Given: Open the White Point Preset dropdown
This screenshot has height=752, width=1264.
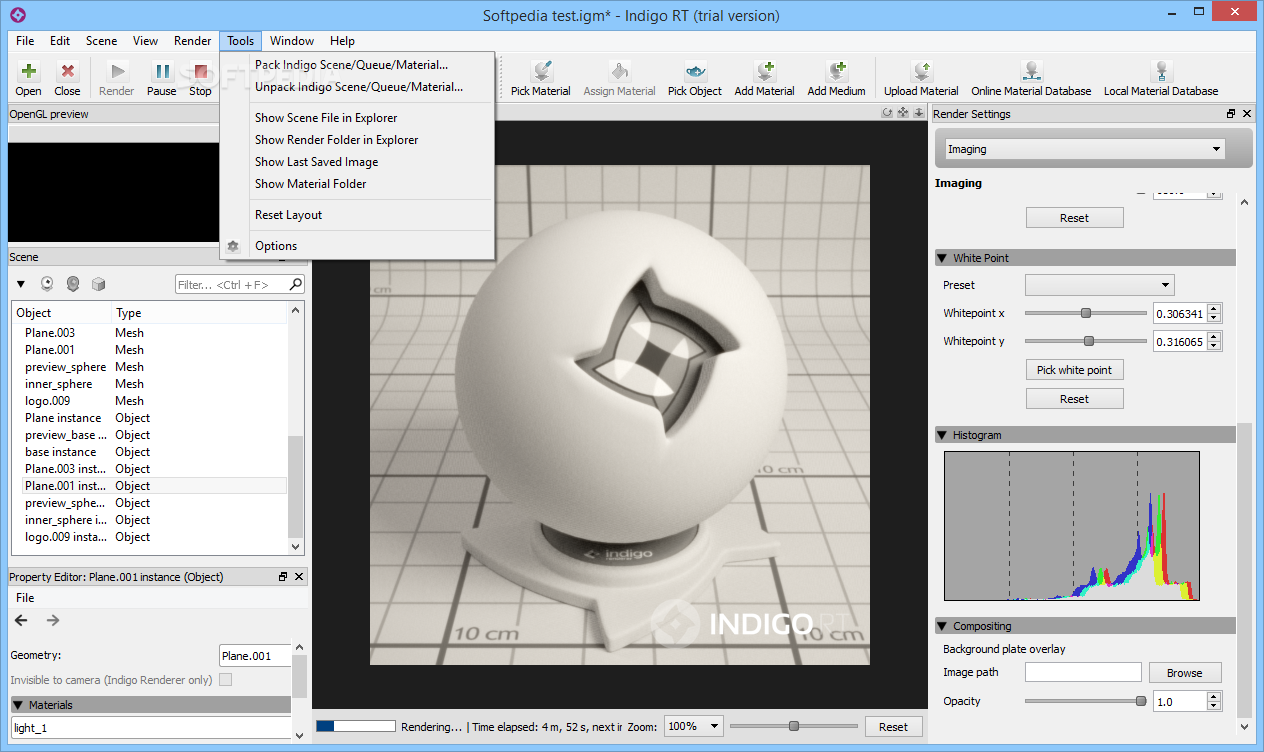Looking at the screenshot, I should point(1100,285).
